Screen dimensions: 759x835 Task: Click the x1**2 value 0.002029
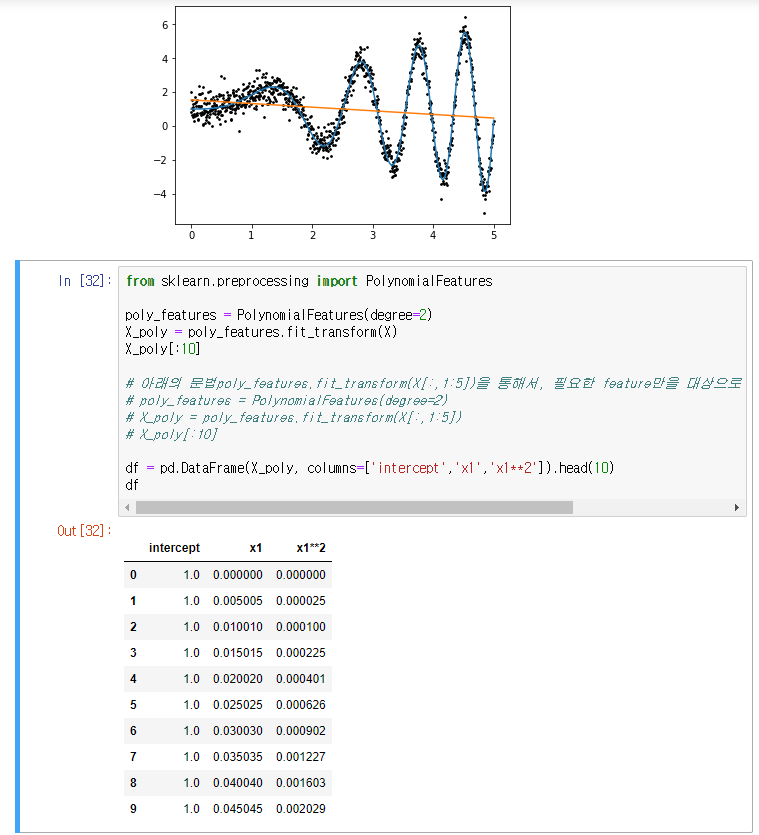pos(301,808)
